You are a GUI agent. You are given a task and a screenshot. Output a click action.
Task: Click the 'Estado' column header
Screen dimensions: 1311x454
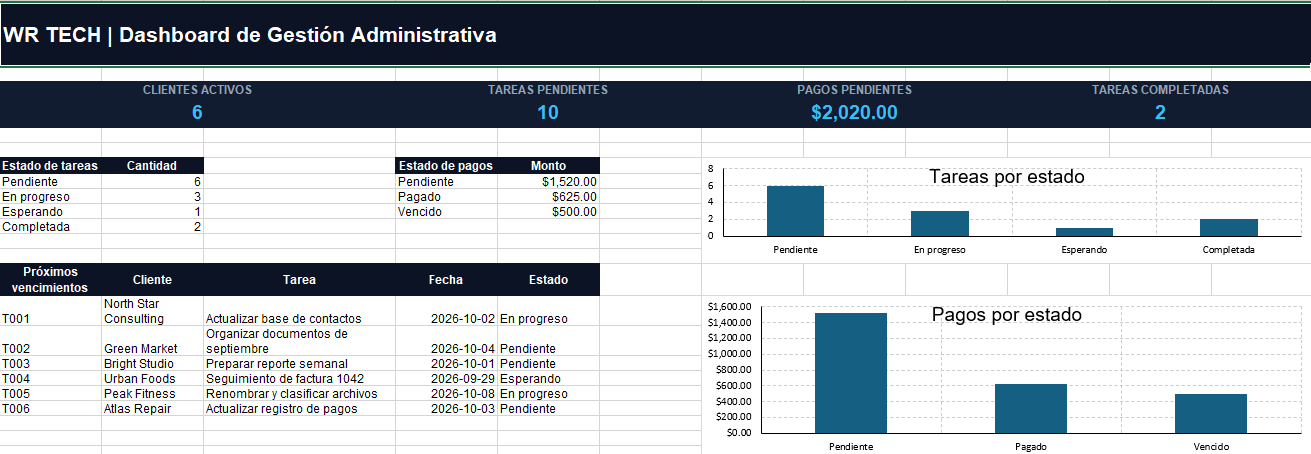pyautogui.click(x=548, y=280)
